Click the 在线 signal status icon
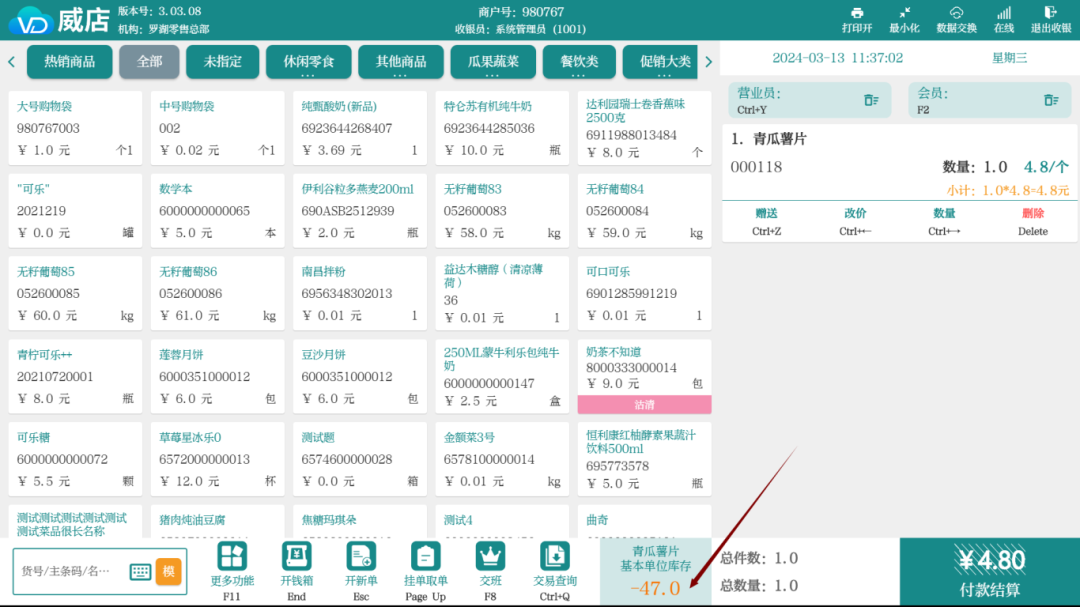Viewport: 1080px width, 607px height. pos(1003,14)
